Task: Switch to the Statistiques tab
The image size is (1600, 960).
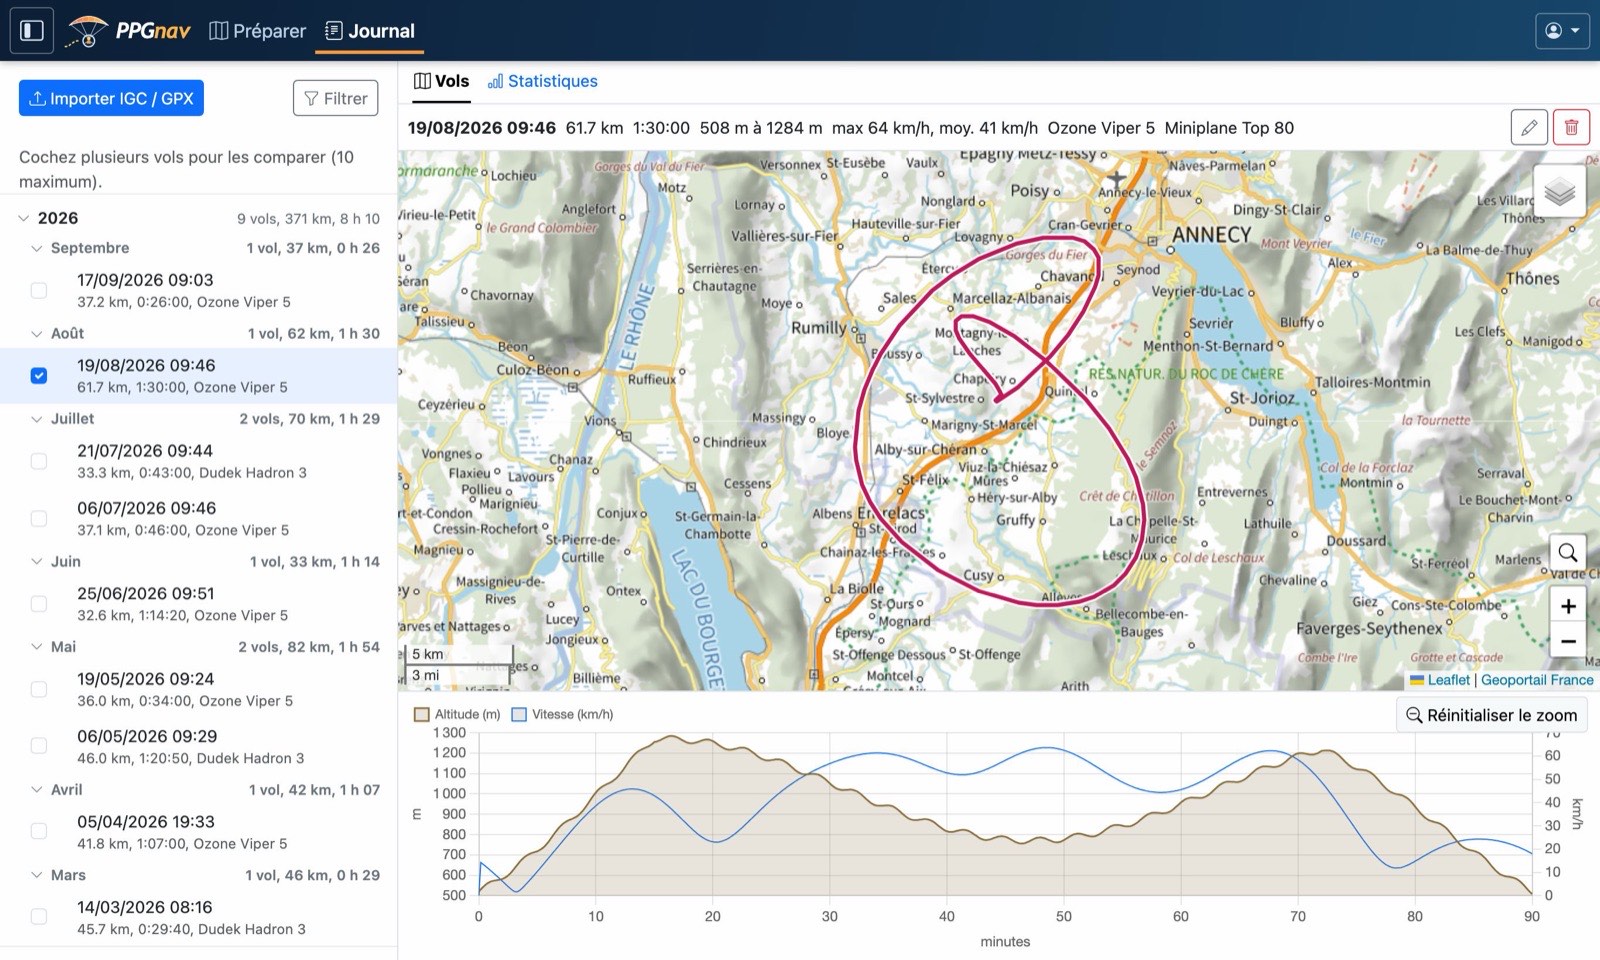Action: [x=543, y=81]
